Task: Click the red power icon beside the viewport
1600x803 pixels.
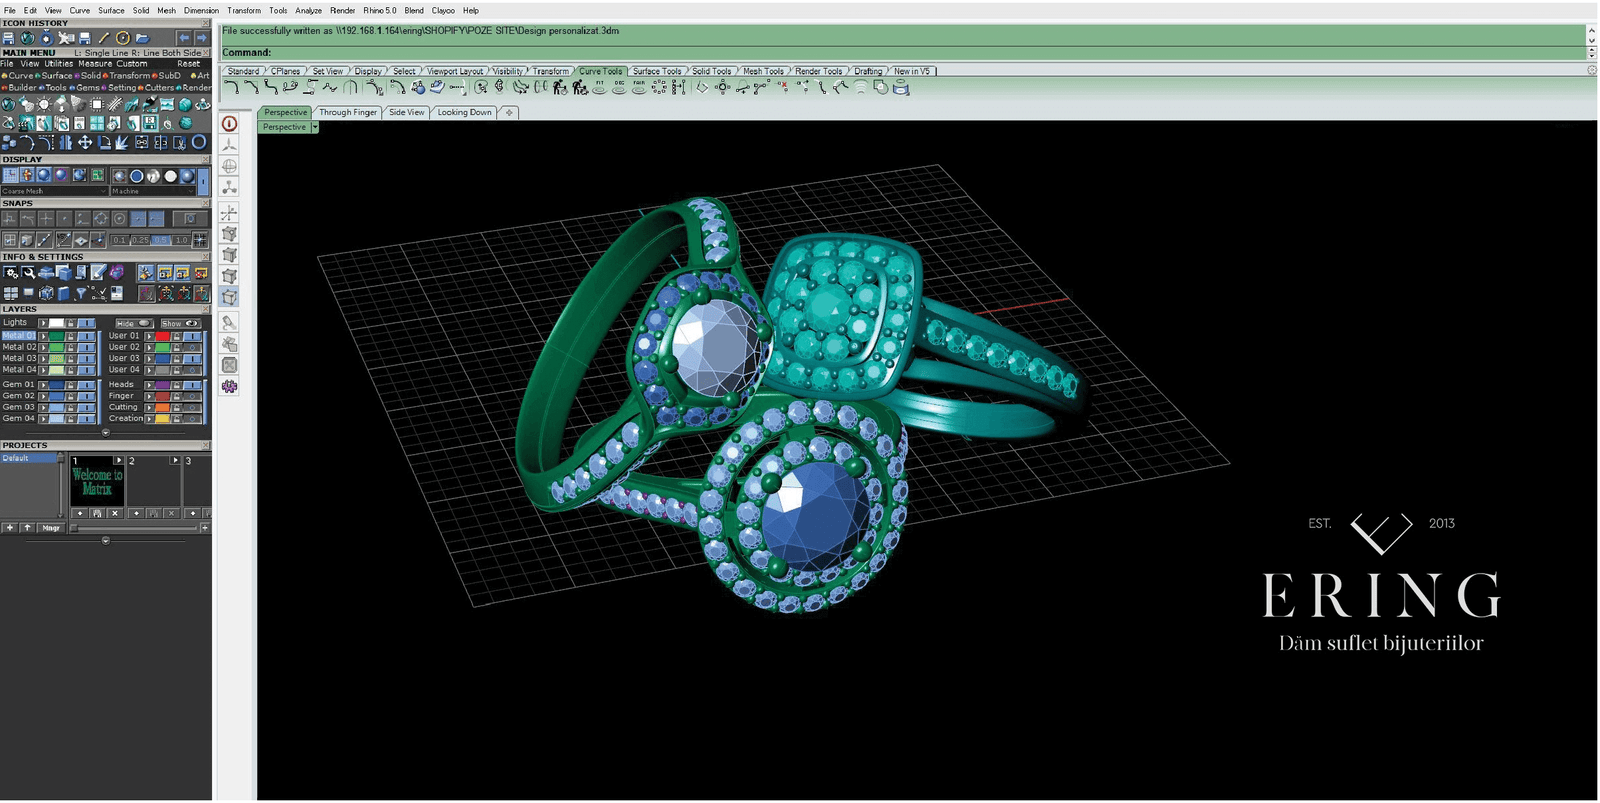Action: point(229,124)
